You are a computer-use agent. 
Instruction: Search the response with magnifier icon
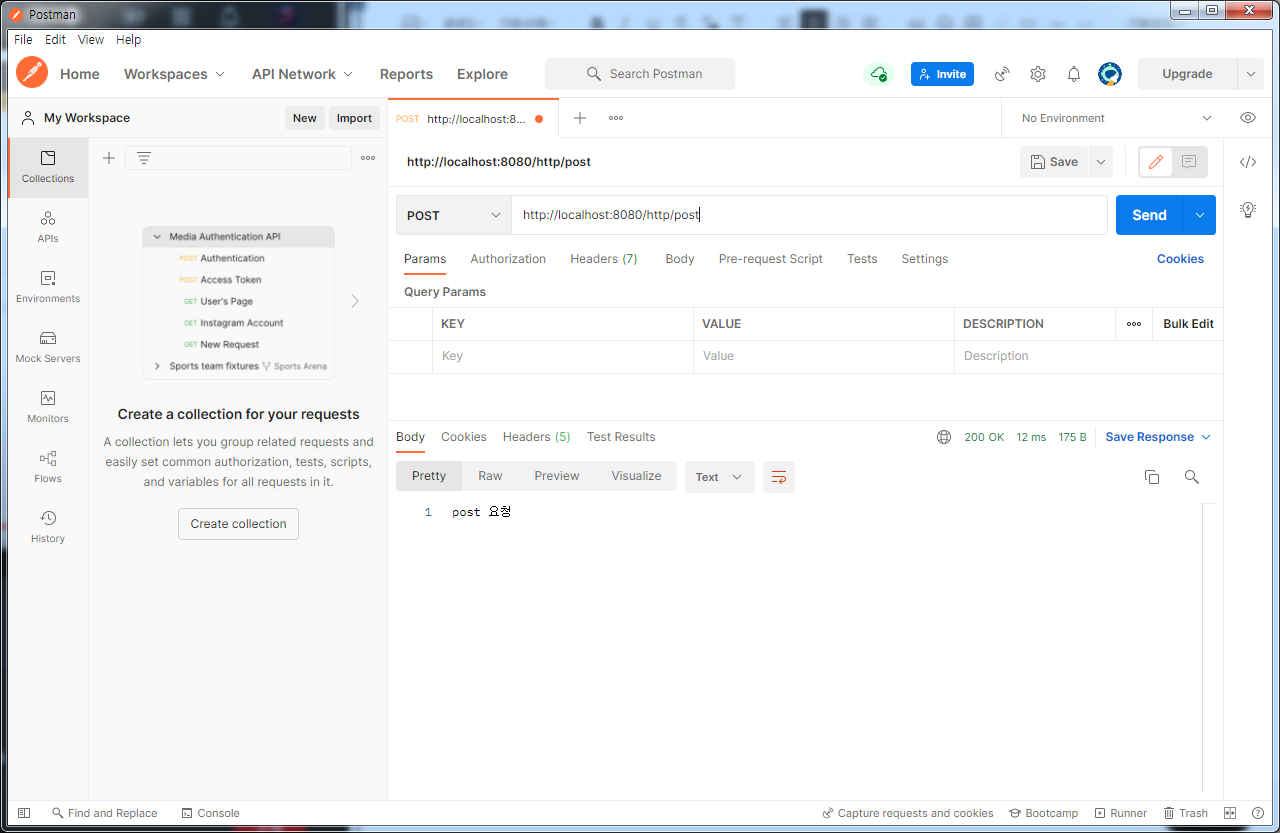tap(1192, 477)
